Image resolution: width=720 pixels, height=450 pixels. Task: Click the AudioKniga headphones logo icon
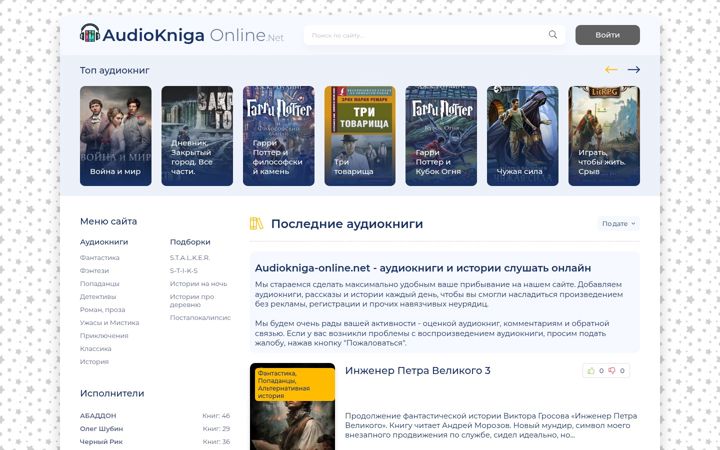(x=90, y=34)
